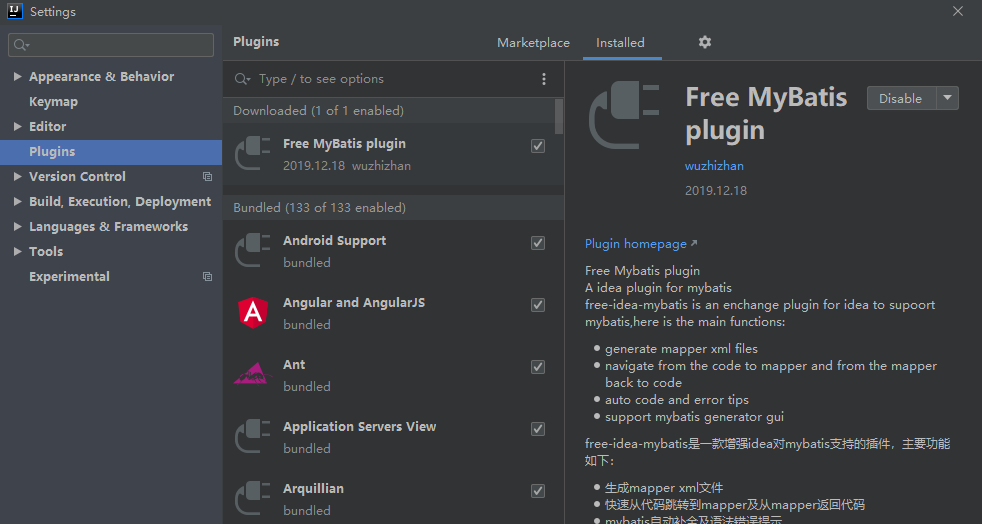Expand the Appearance & Behavior tree node

(17, 76)
